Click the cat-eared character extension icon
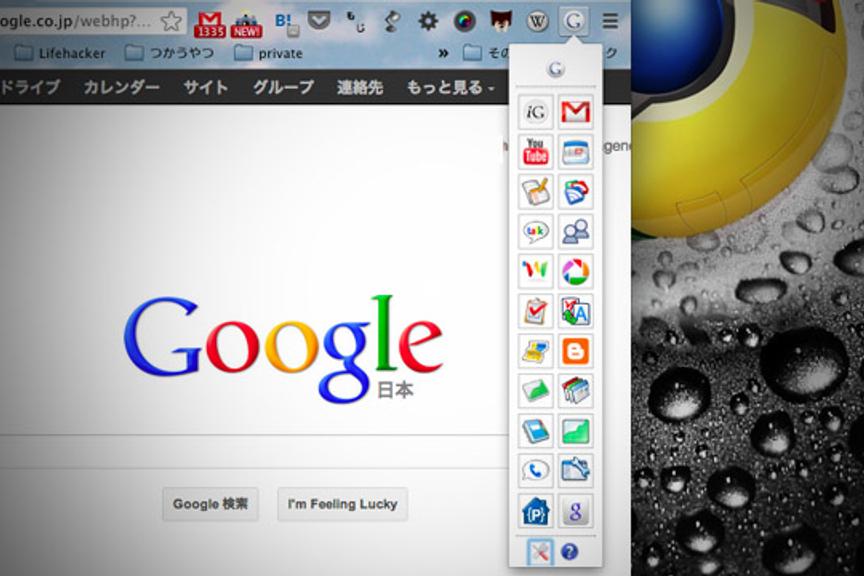 point(501,20)
